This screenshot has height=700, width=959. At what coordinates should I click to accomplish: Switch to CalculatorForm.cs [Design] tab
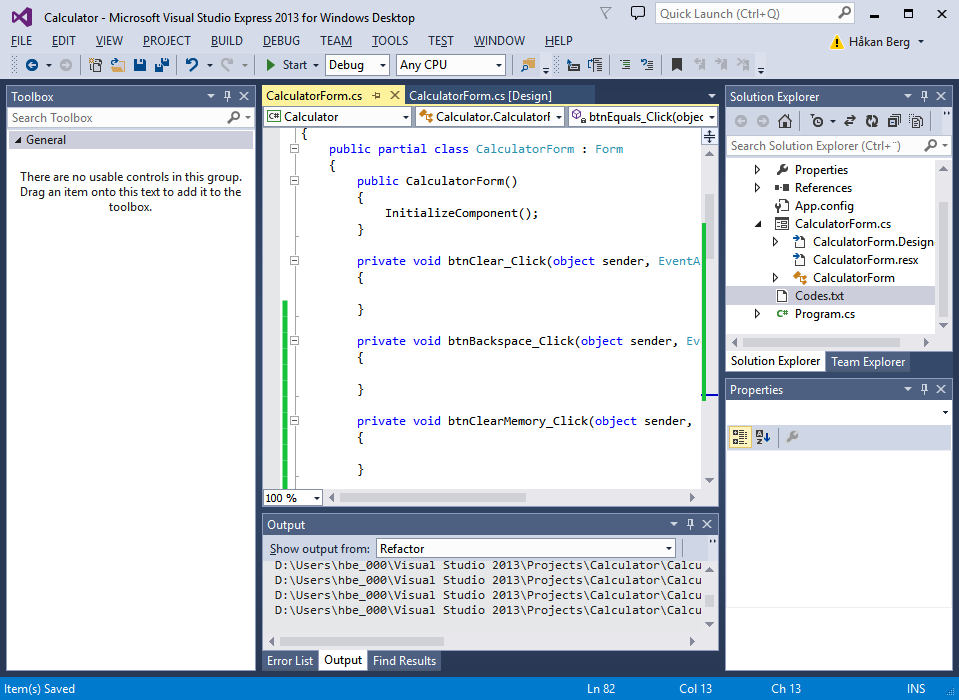(x=480, y=95)
